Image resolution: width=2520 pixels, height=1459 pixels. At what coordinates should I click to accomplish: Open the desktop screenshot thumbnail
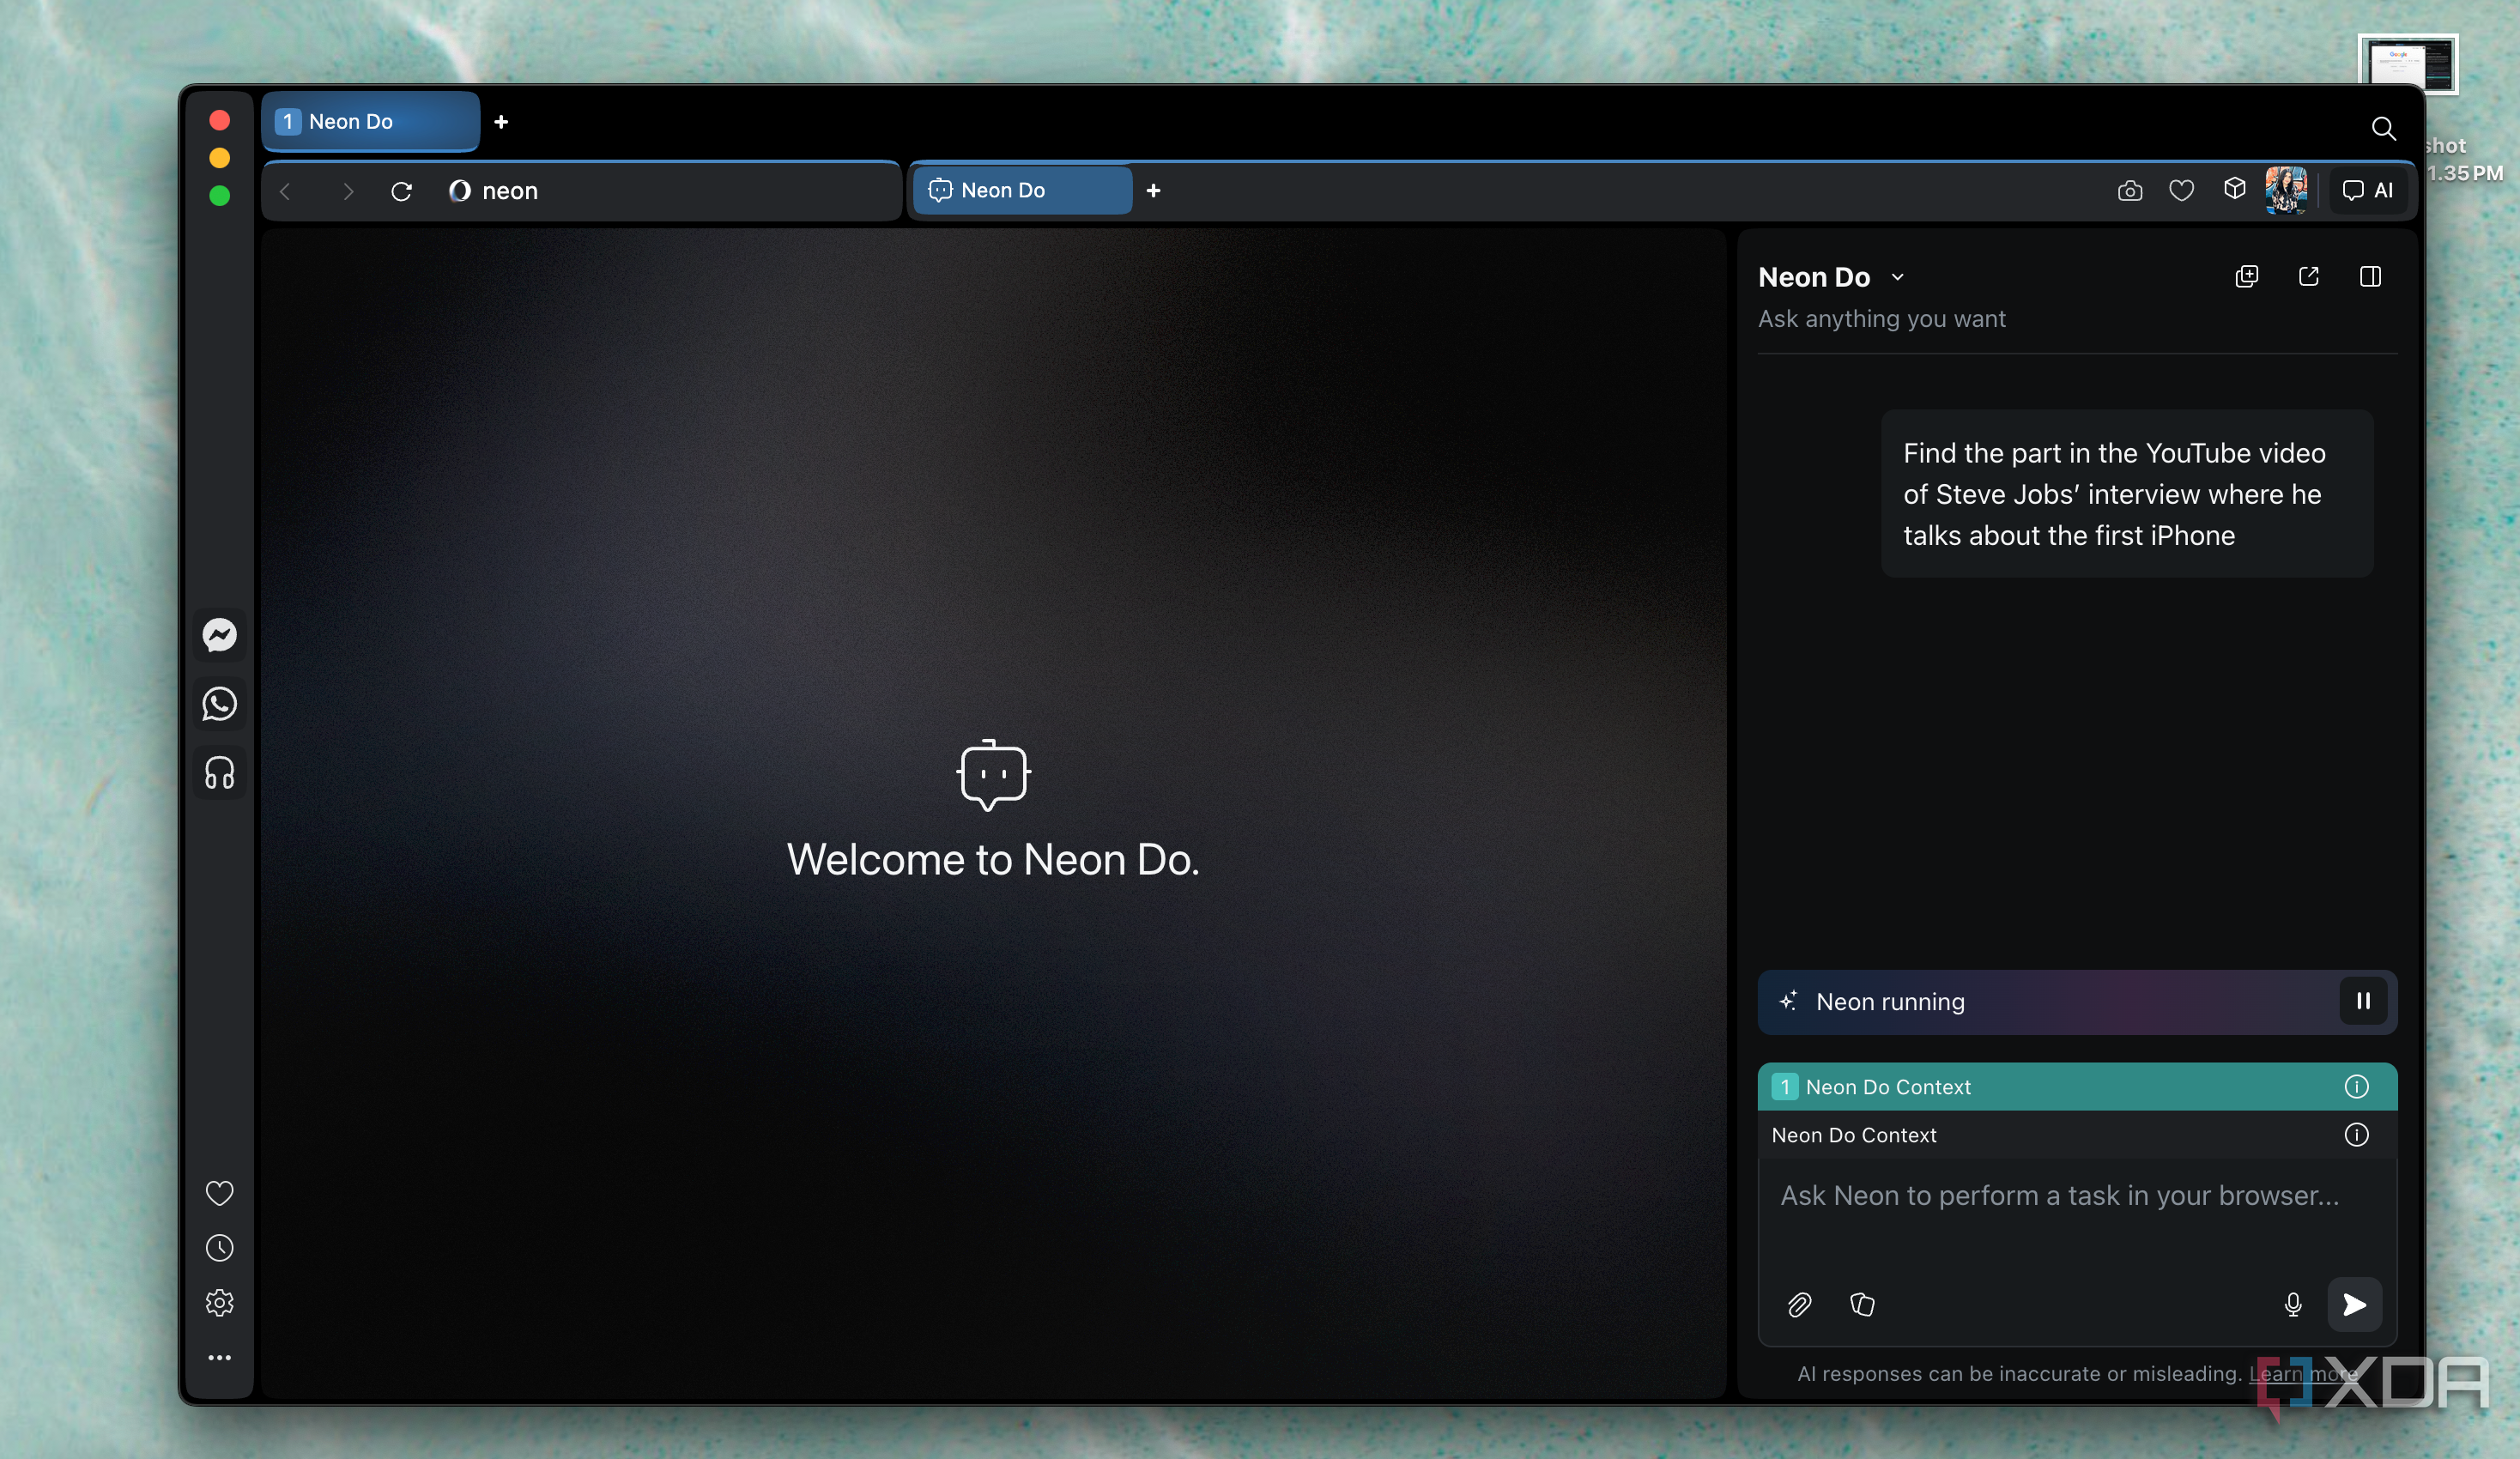pyautogui.click(x=2407, y=65)
